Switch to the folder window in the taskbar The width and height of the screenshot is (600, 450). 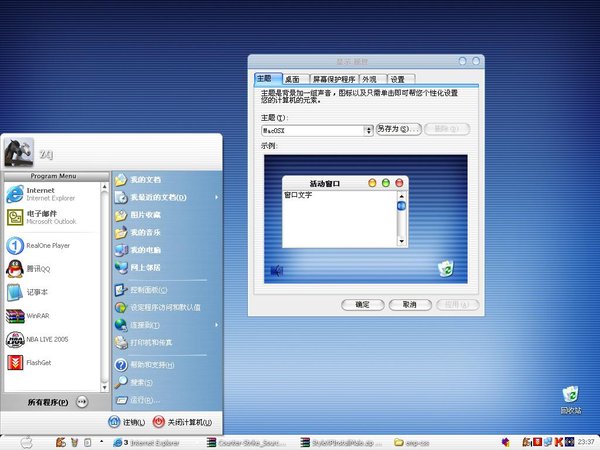(x=411, y=443)
